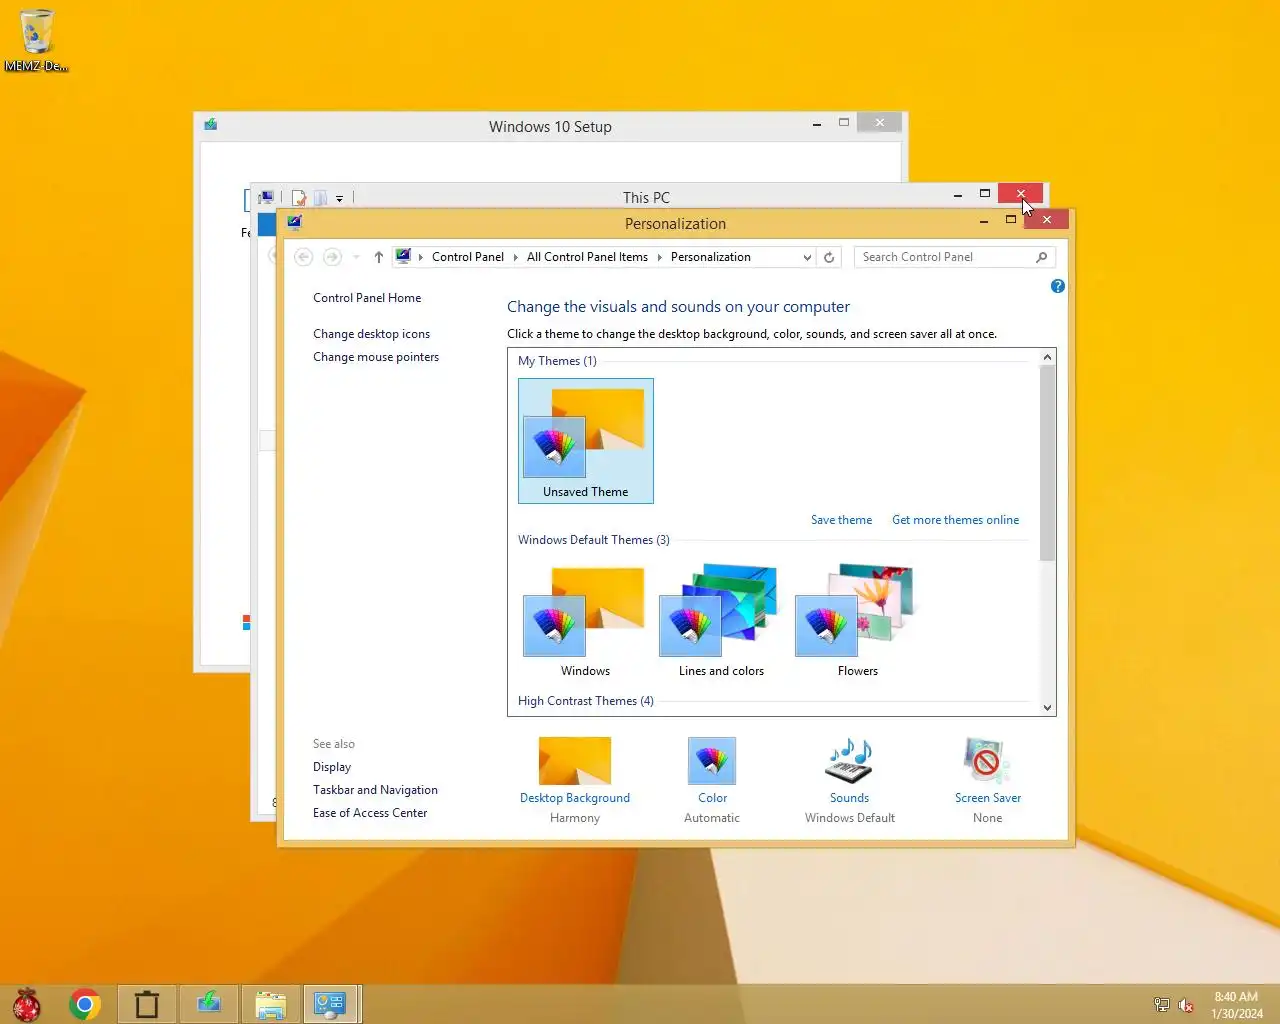This screenshot has height=1024, width=1280.
Task: Open the Display link under See also
Action: [332, 767]
